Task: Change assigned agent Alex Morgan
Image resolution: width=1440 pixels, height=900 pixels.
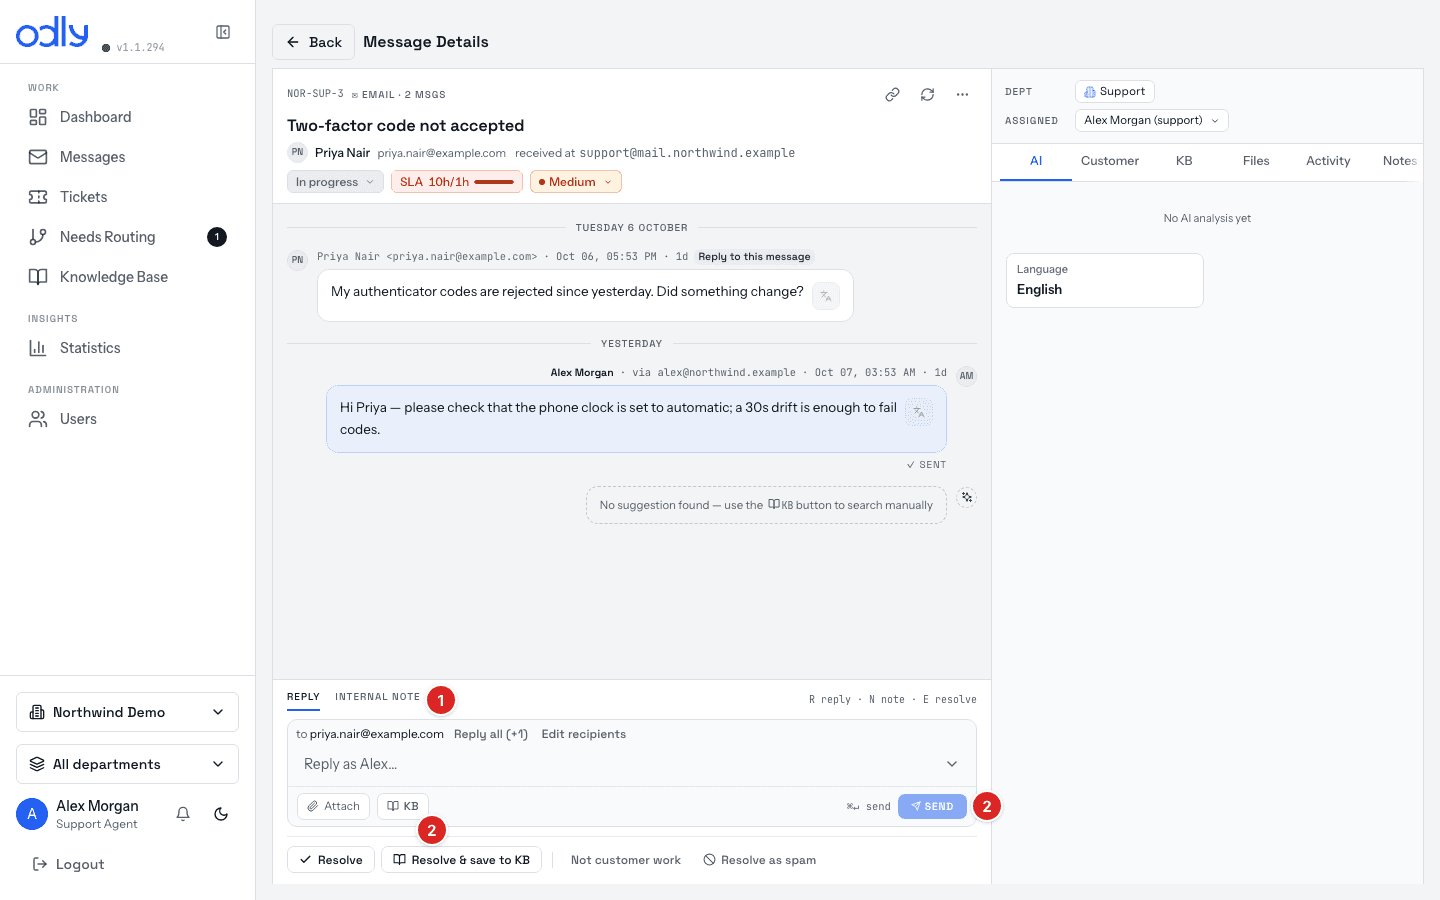Action: click(1151, 120)
